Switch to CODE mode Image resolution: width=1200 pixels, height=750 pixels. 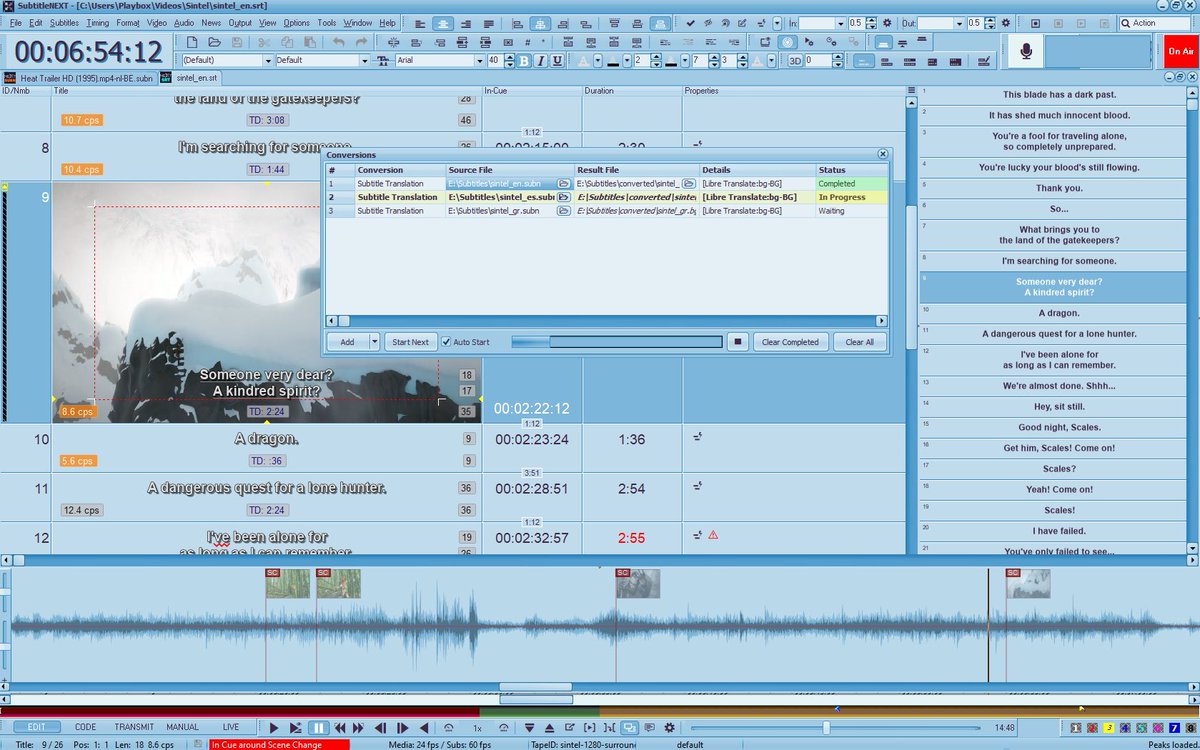85,727
